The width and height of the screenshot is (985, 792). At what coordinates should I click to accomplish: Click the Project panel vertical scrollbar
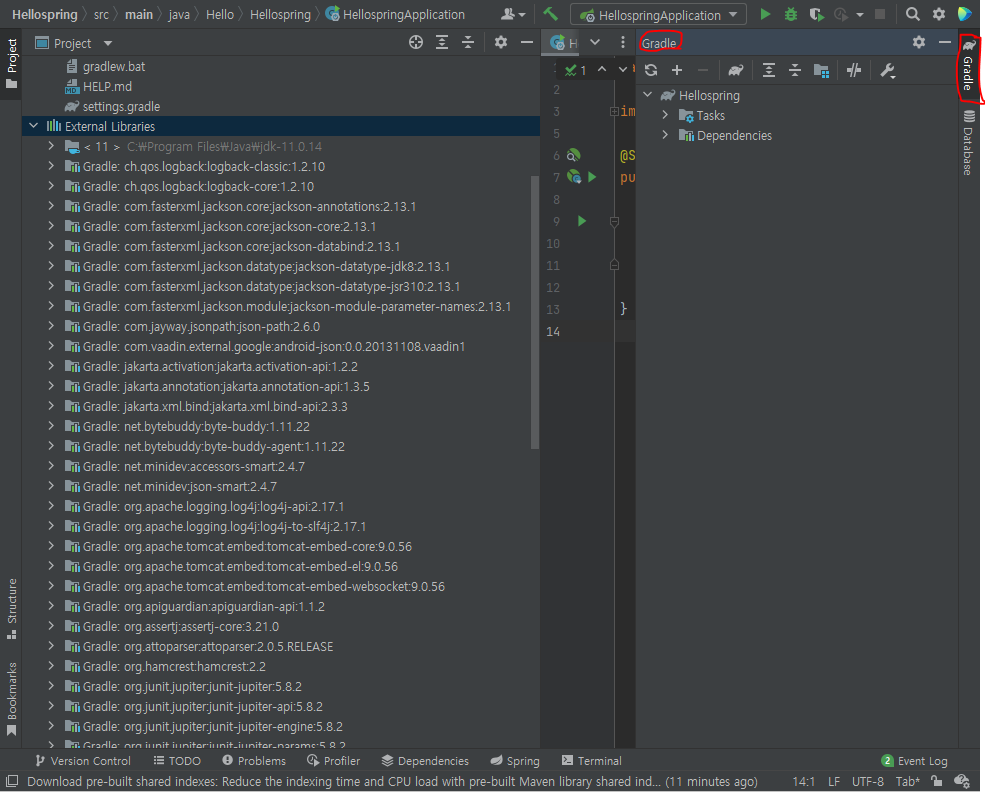[535, 312]
